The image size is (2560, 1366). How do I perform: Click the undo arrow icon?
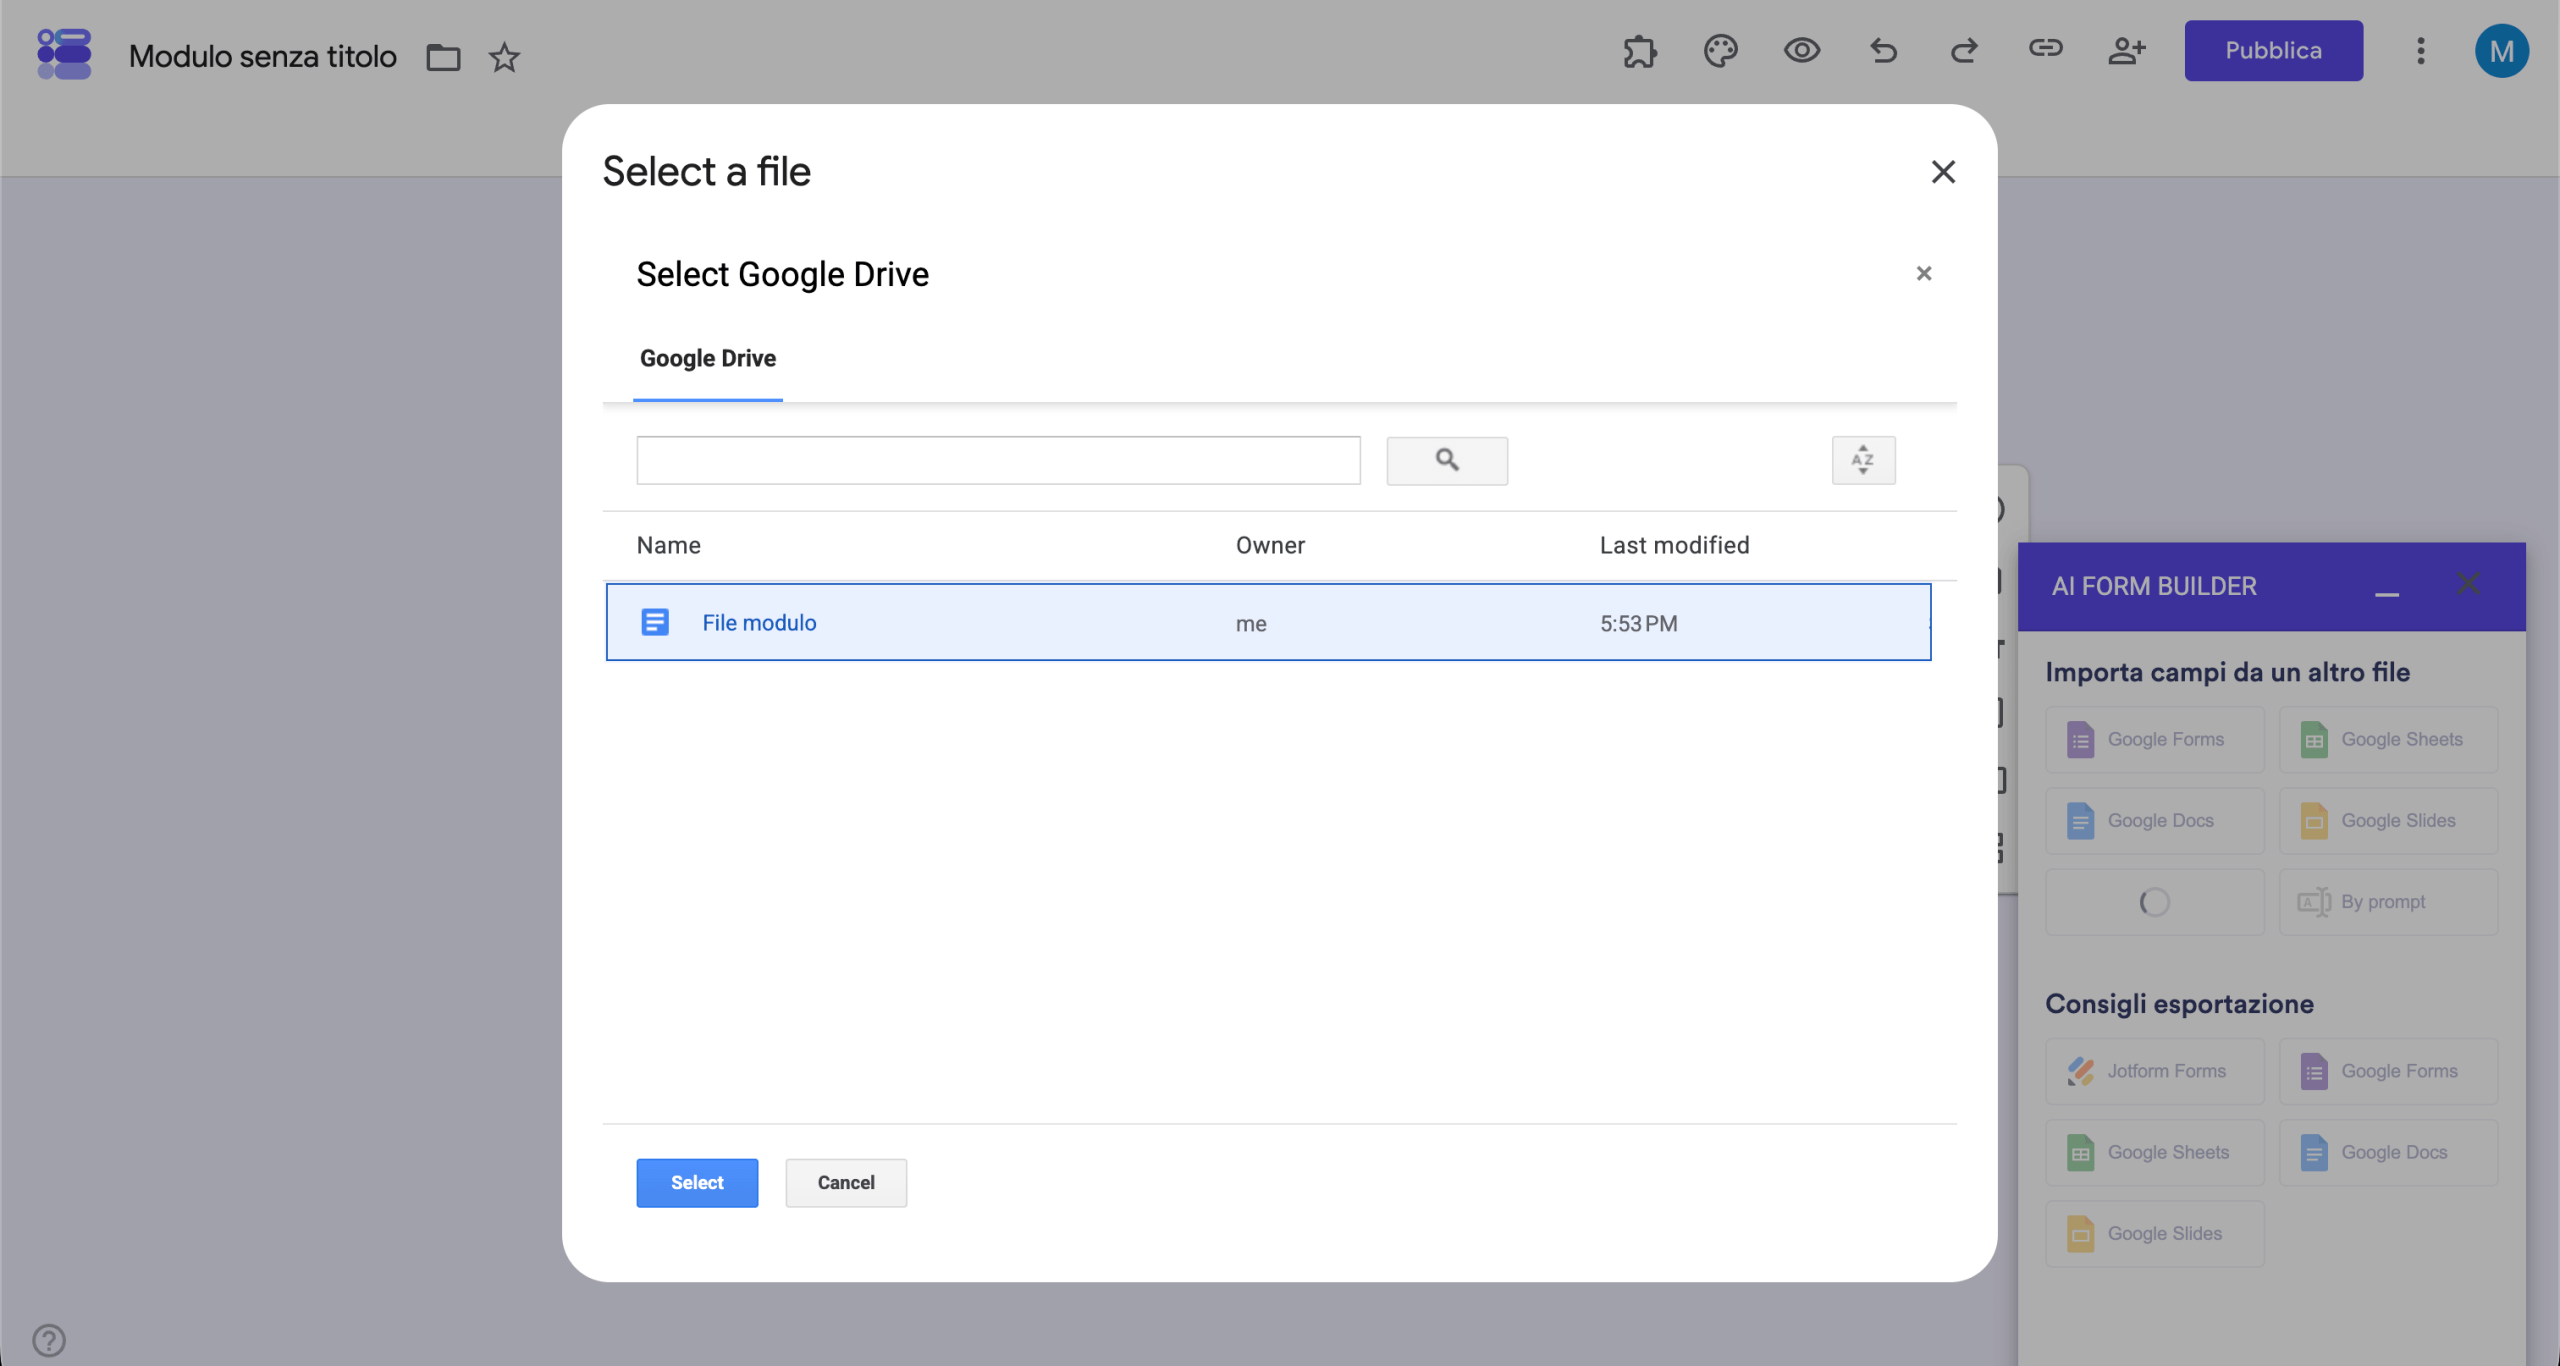click(x=1884, y=50)
